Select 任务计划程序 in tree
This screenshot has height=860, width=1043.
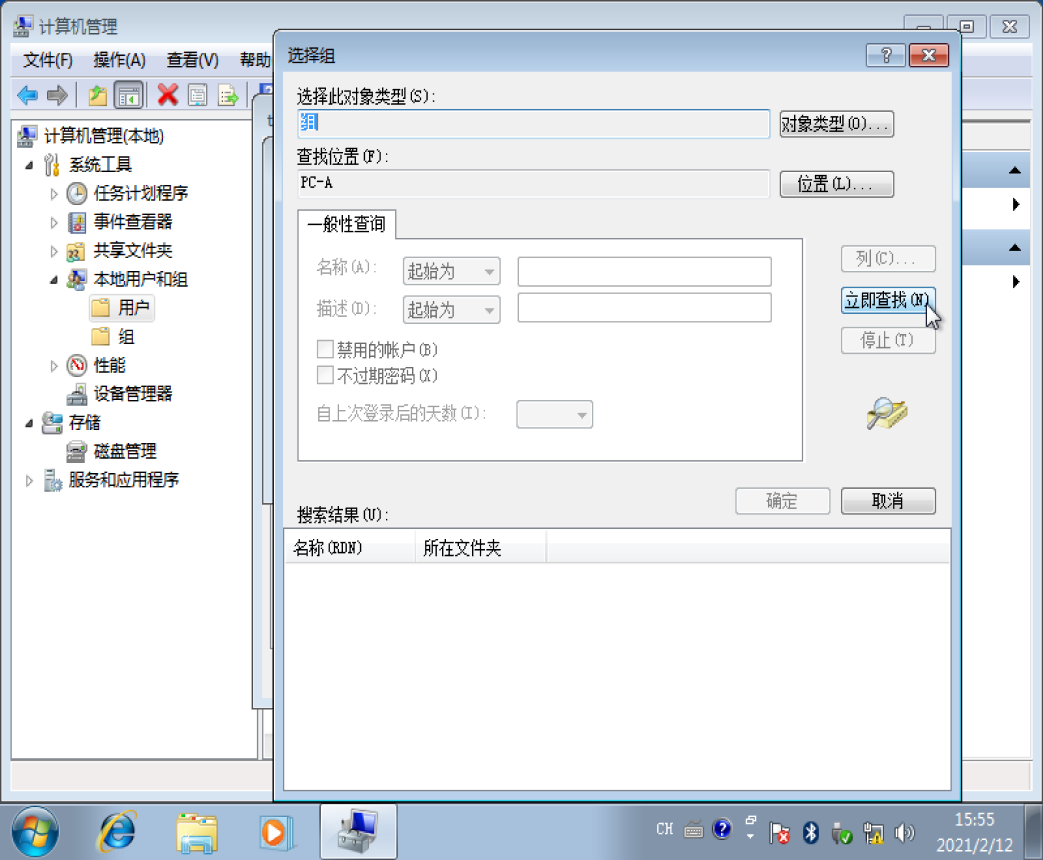point(140,193)
